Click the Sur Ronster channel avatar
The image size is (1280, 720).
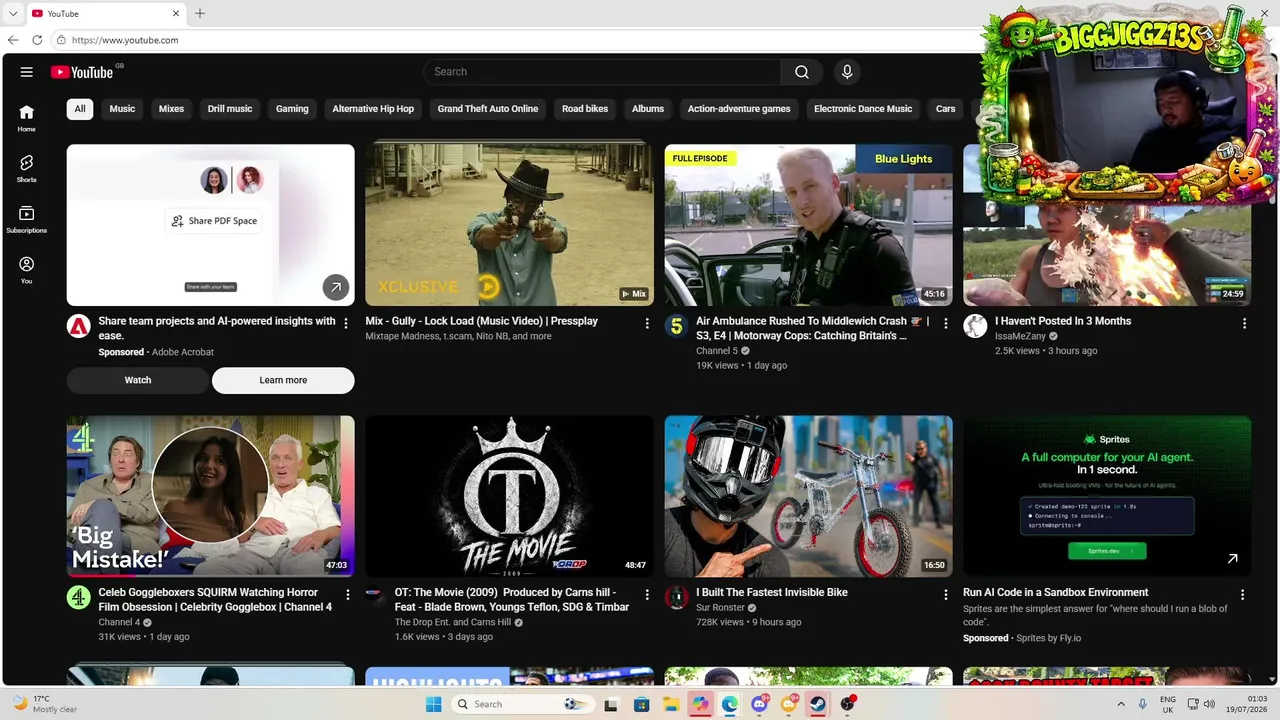[x=677, y=597]
